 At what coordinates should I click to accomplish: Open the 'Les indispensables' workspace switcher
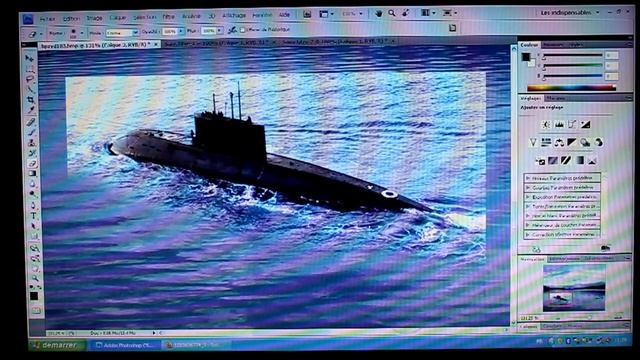click(570, 13)
